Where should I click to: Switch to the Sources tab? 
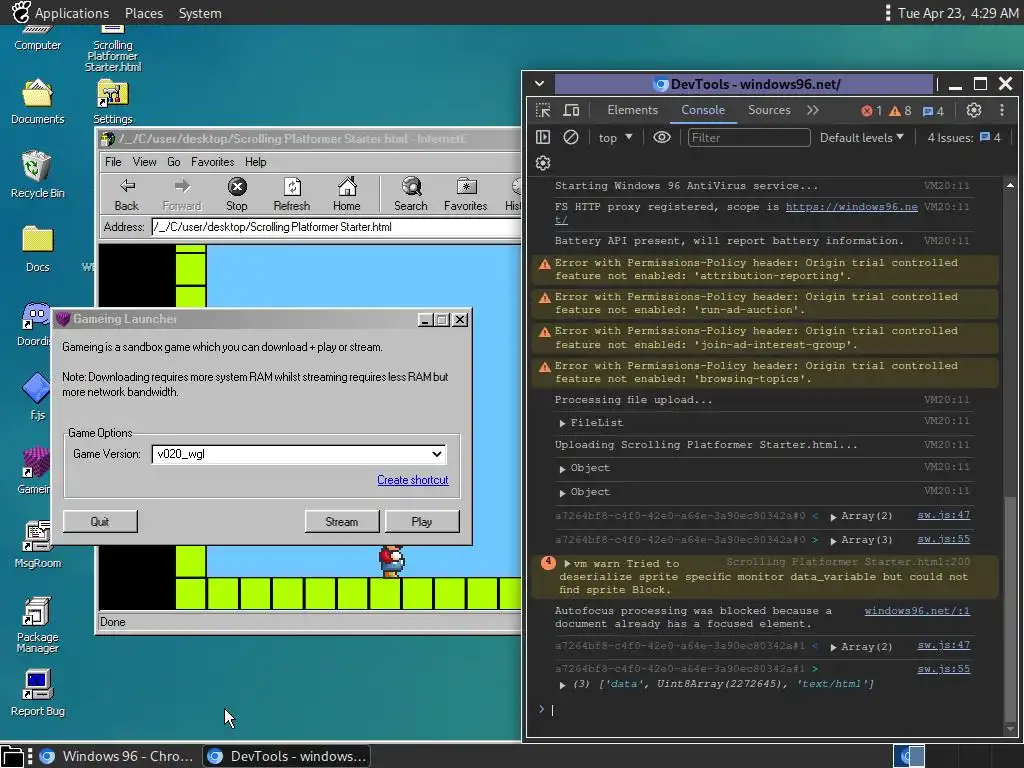click(x=769, y=110)
